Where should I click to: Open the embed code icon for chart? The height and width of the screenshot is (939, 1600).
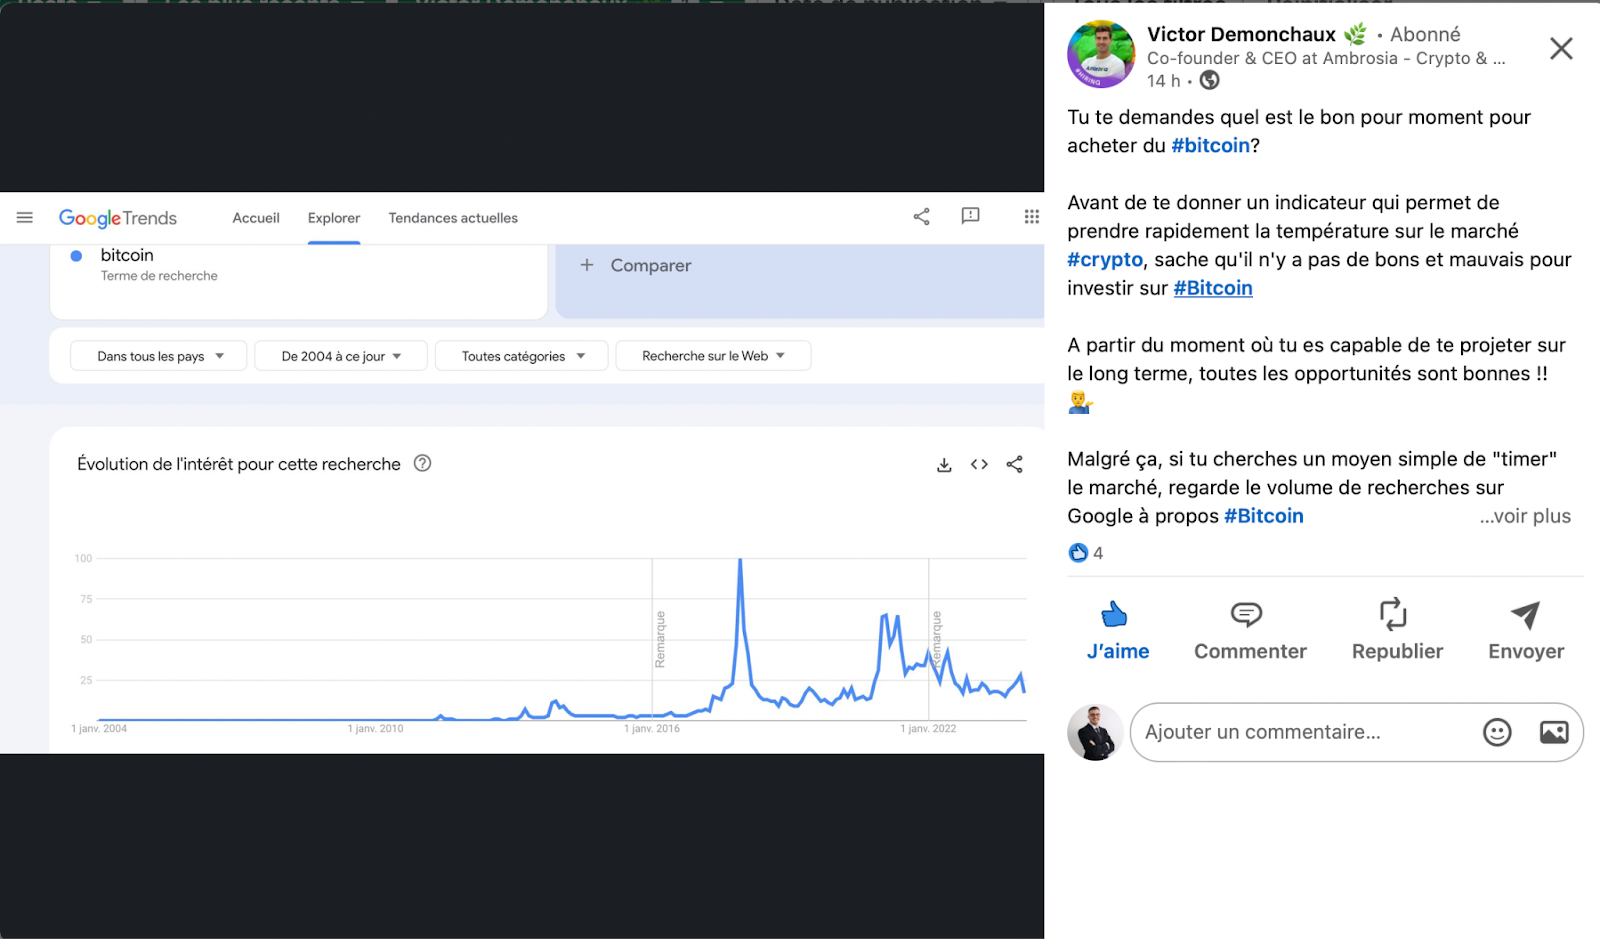[979, 464]
